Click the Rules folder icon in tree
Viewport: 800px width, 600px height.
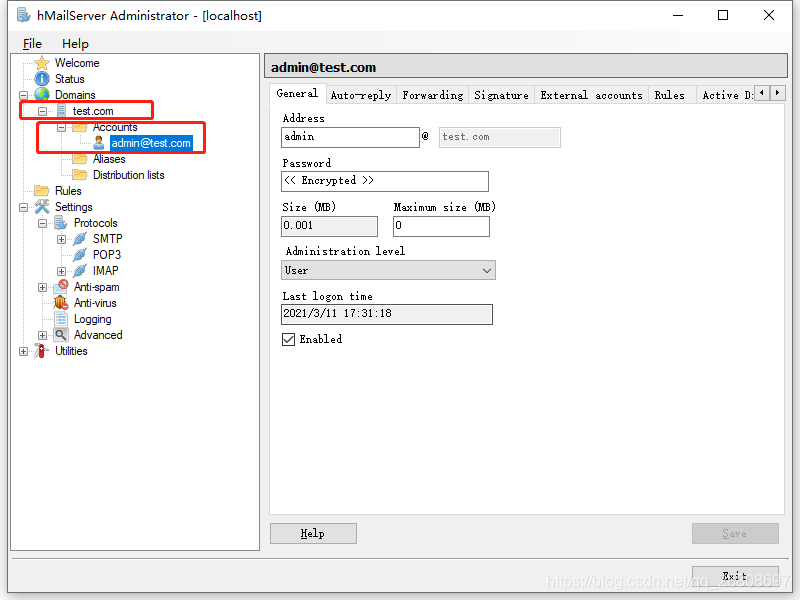click(42, 191)
